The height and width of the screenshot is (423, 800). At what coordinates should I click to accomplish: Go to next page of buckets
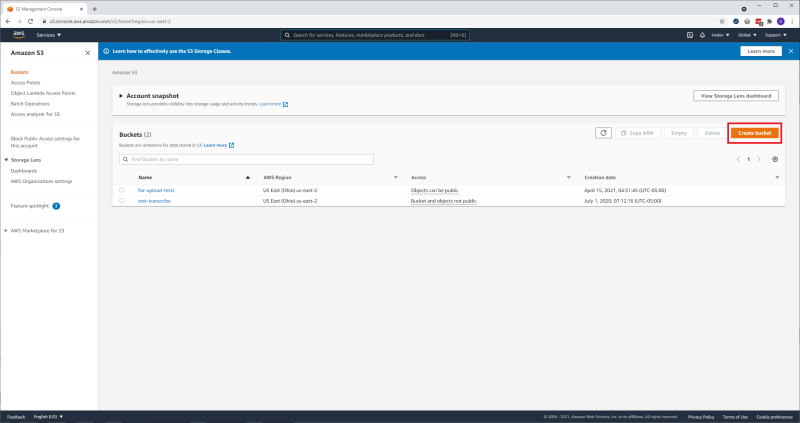click(759, 159)
